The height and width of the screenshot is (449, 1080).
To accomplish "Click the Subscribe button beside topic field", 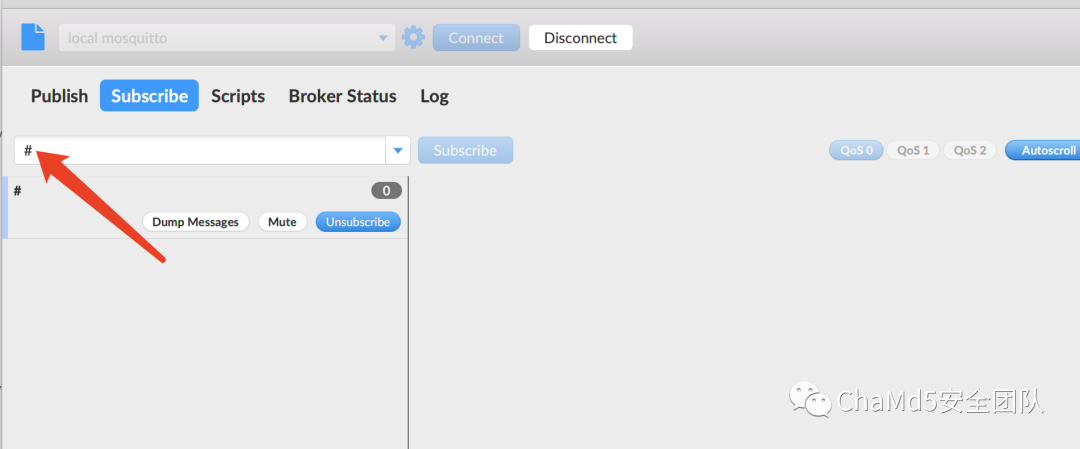I will click(465, 150).
